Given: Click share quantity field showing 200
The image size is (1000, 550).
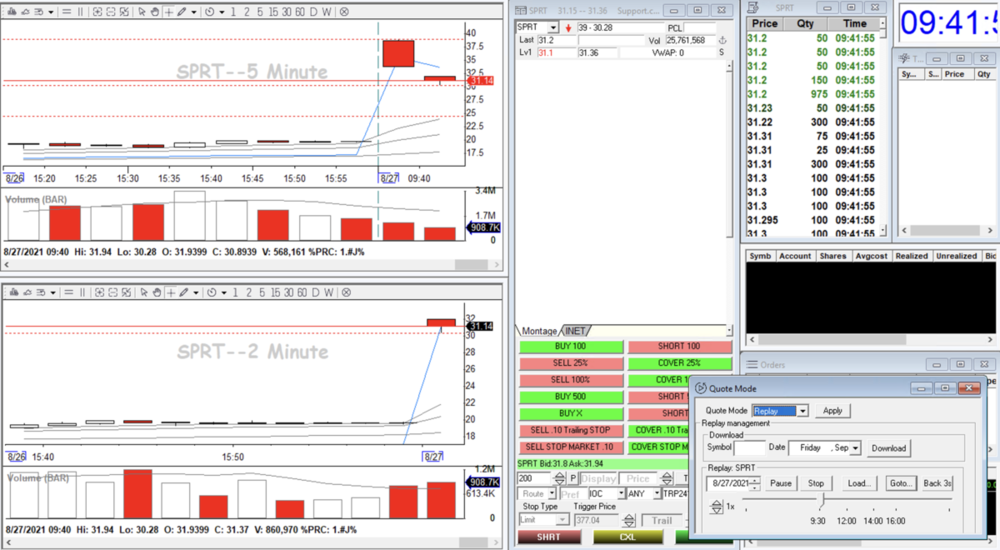Looking at the screenshot, I should [534, 478].
